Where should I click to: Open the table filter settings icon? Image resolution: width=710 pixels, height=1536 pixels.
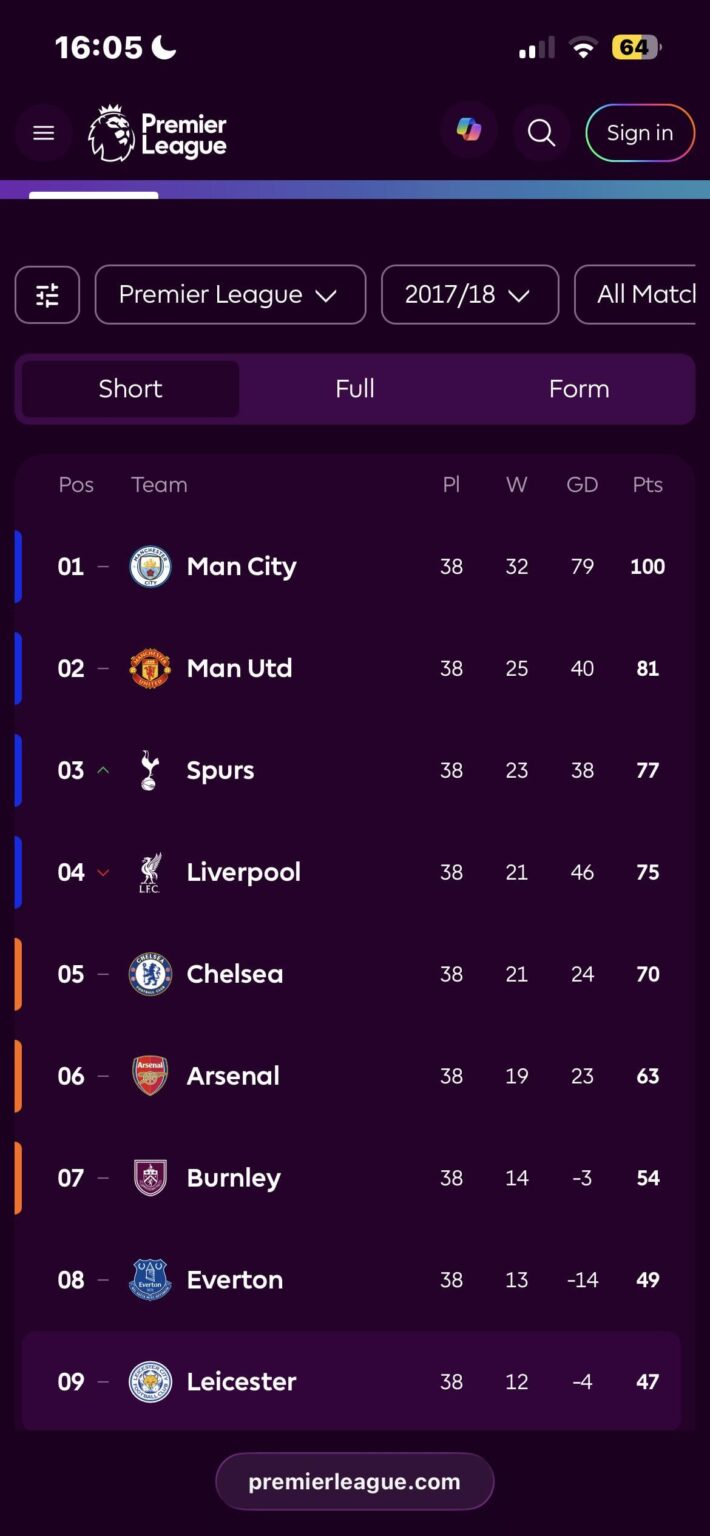coord(46,294)
